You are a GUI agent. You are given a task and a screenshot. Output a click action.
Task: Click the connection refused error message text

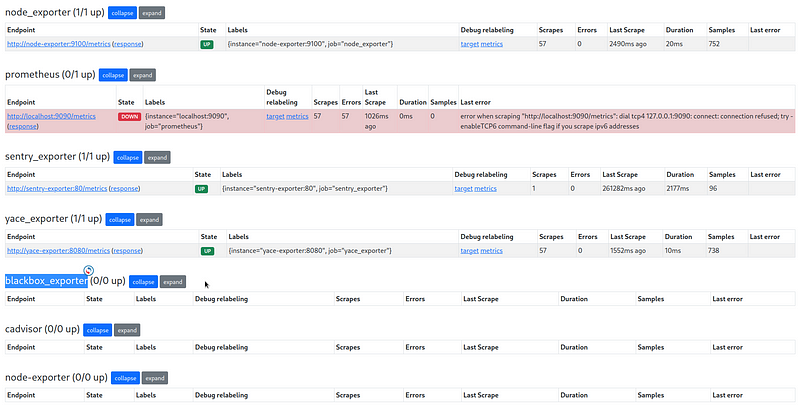click(x=626, y=121)
